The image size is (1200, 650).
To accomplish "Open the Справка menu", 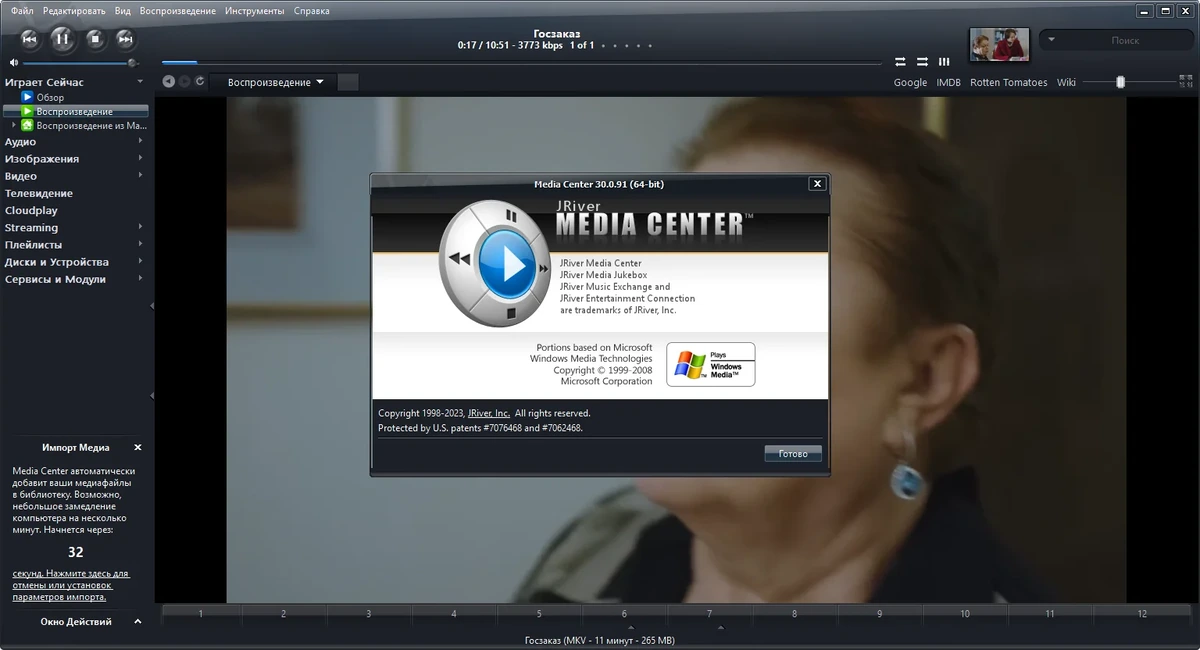I will click(x=312, y=11).
